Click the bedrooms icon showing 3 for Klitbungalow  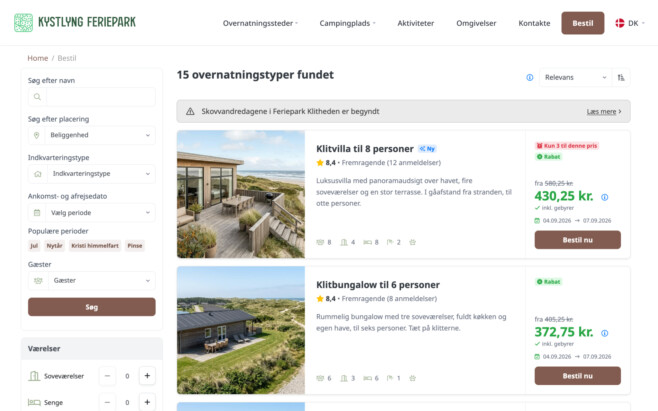pos(344,378)
